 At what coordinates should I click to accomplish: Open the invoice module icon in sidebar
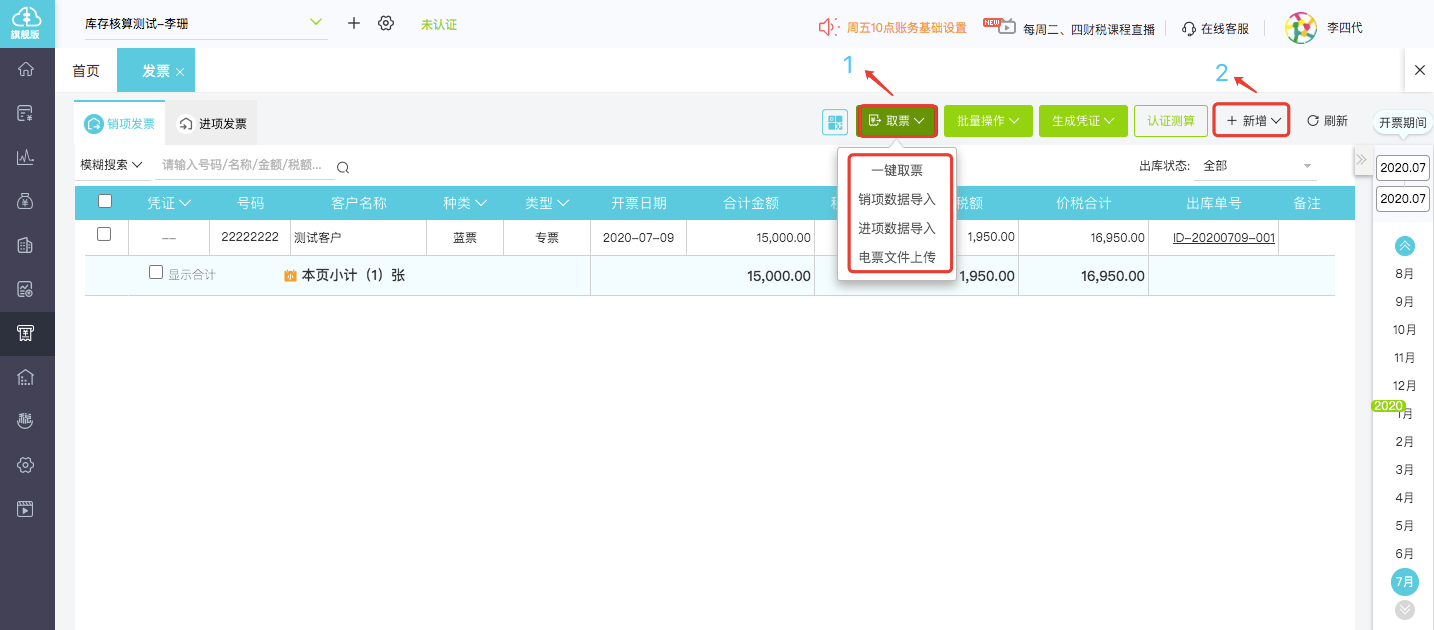pyautogui.click(x=26, y=333)
